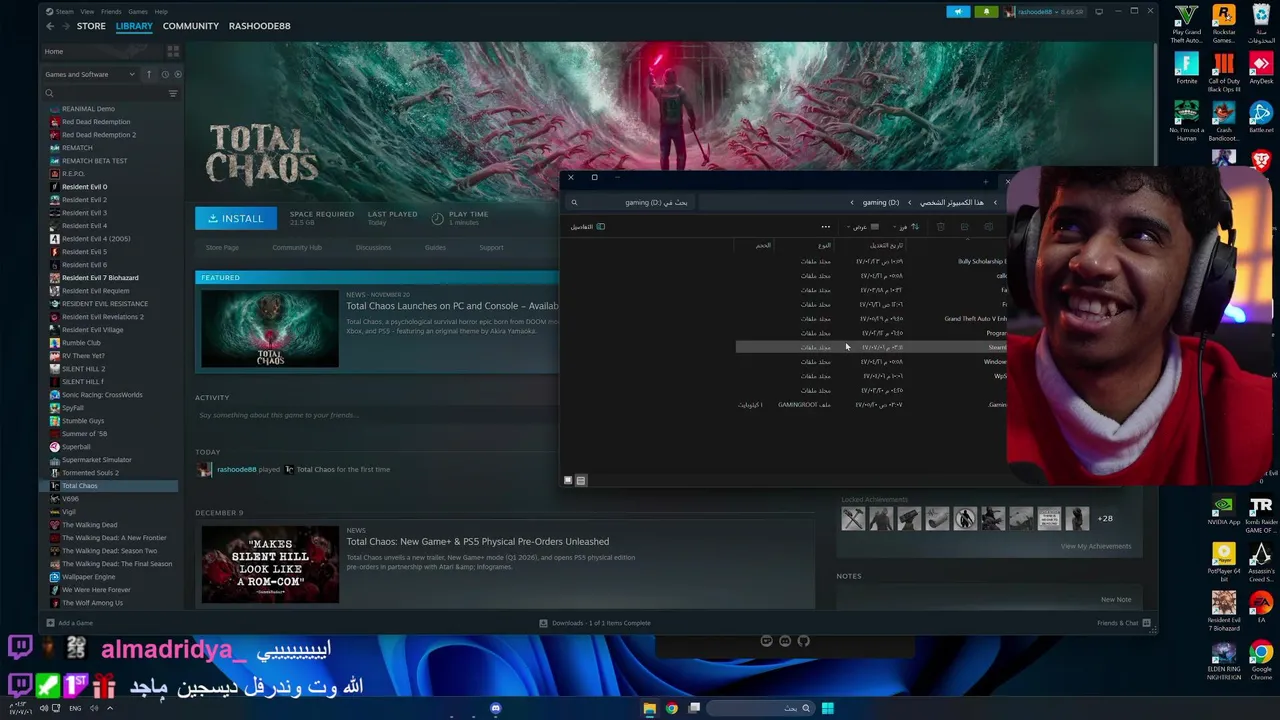Click the Steam announcements megaphone icon
This screenshot has width=1280, height=720.
tap(958, 12)
